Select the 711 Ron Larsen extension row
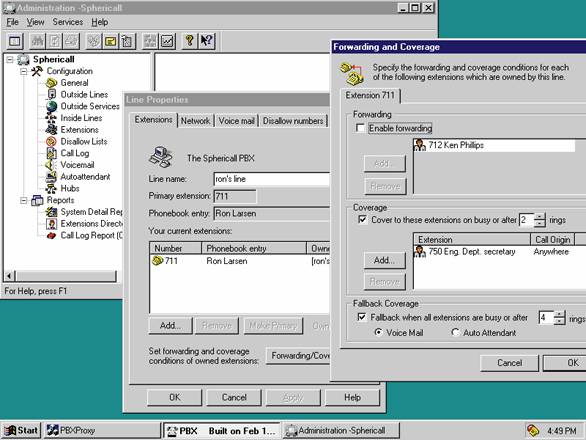 (240, 261)
